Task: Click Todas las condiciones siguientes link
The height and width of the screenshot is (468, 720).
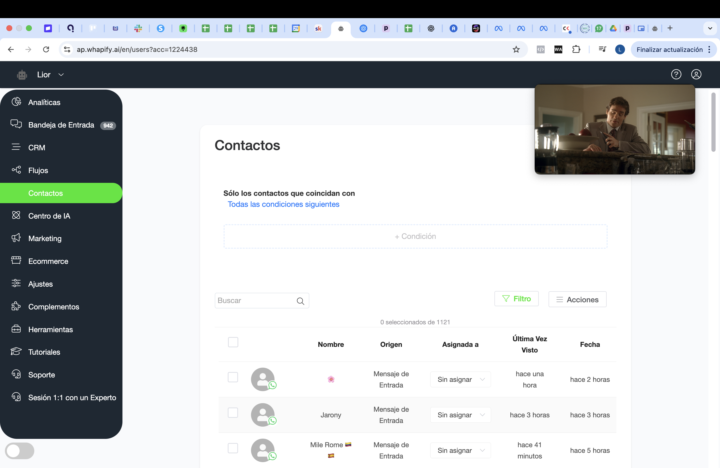Action: pos(283,204)
